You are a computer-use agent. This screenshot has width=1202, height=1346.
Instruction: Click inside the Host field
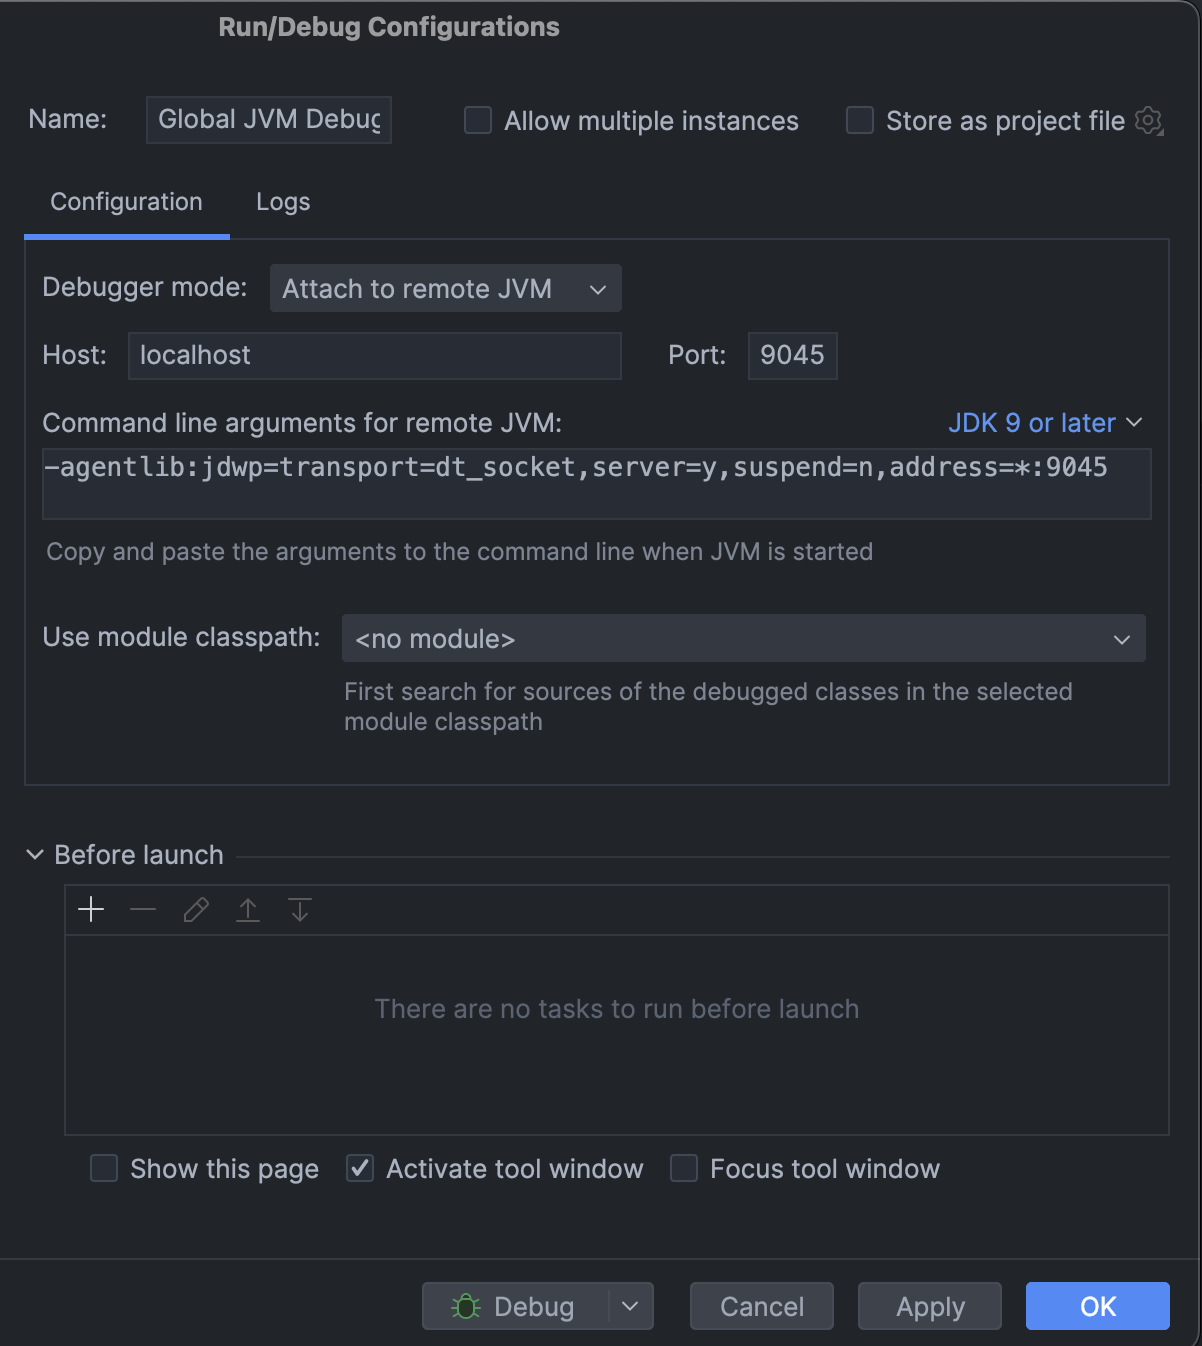[x=375, y=355]
